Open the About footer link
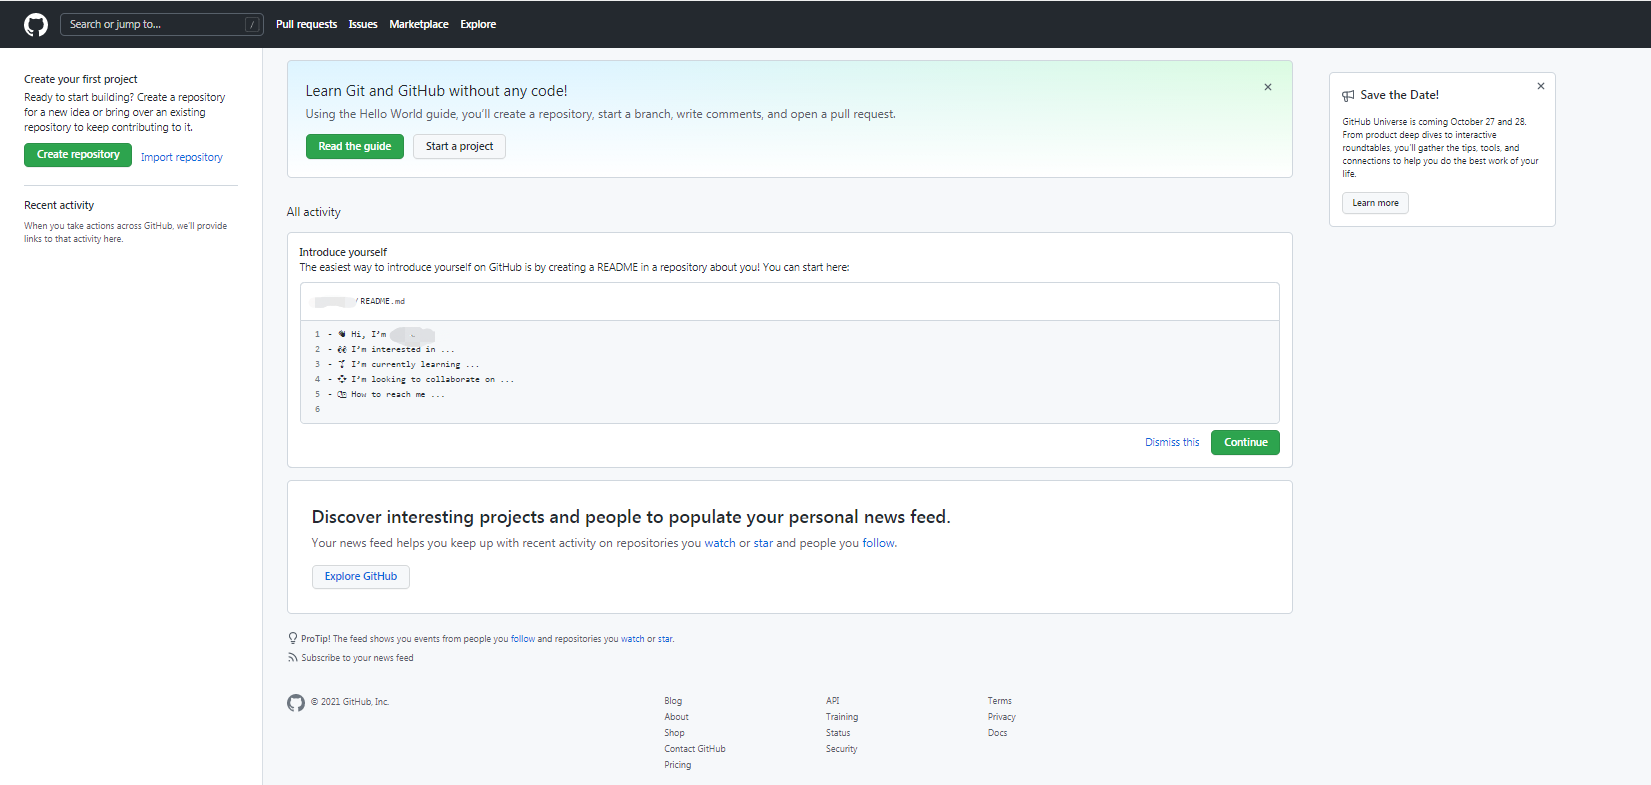The image size is (1651, 785). click(676, 717)
